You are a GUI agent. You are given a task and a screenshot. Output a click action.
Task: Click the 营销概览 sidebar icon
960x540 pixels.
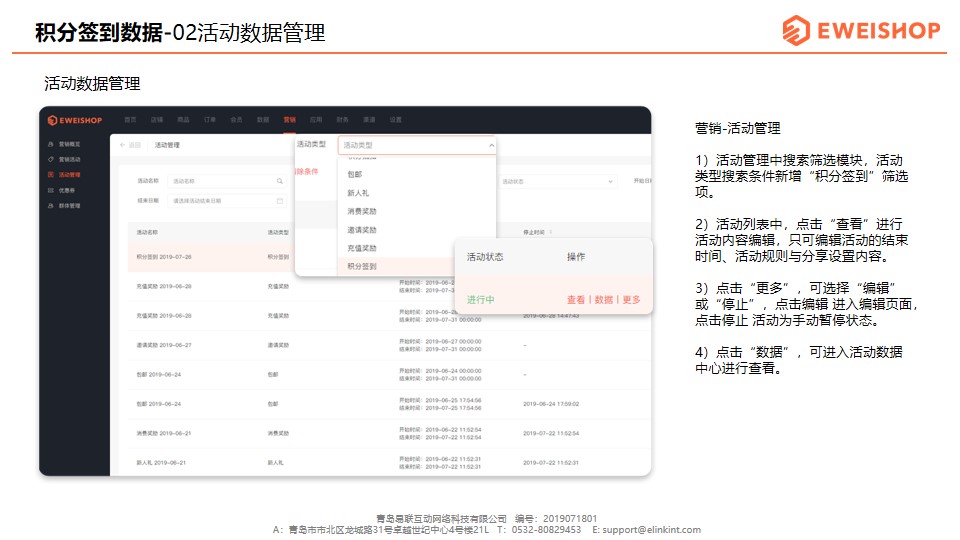(x=51, y=144)
